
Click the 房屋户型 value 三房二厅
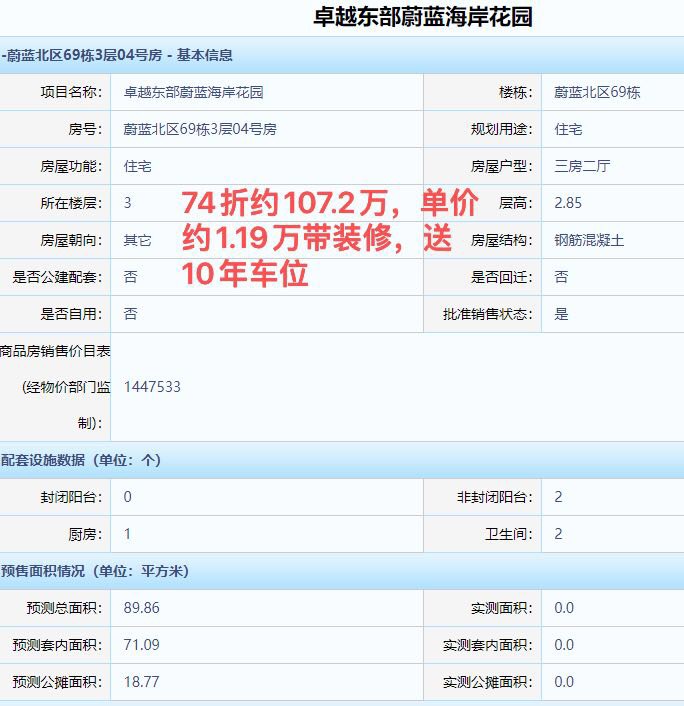tap(582, 166)
